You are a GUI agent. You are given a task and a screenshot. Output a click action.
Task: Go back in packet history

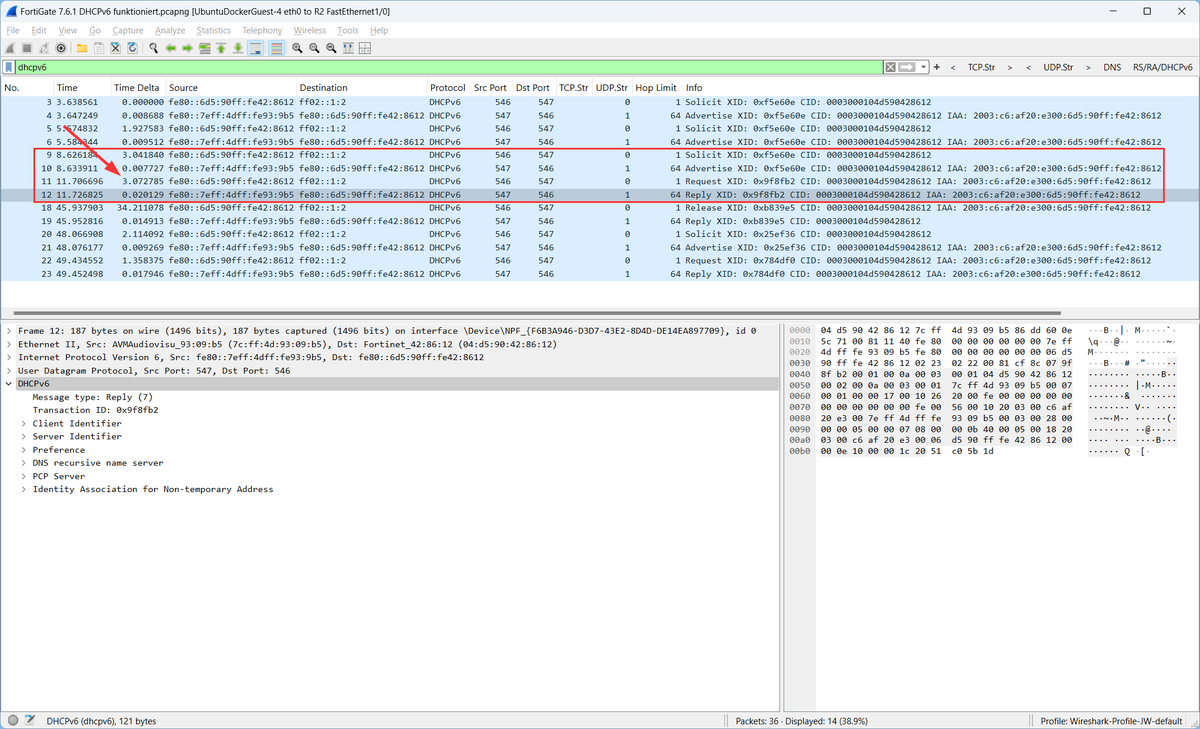[171, 47]
